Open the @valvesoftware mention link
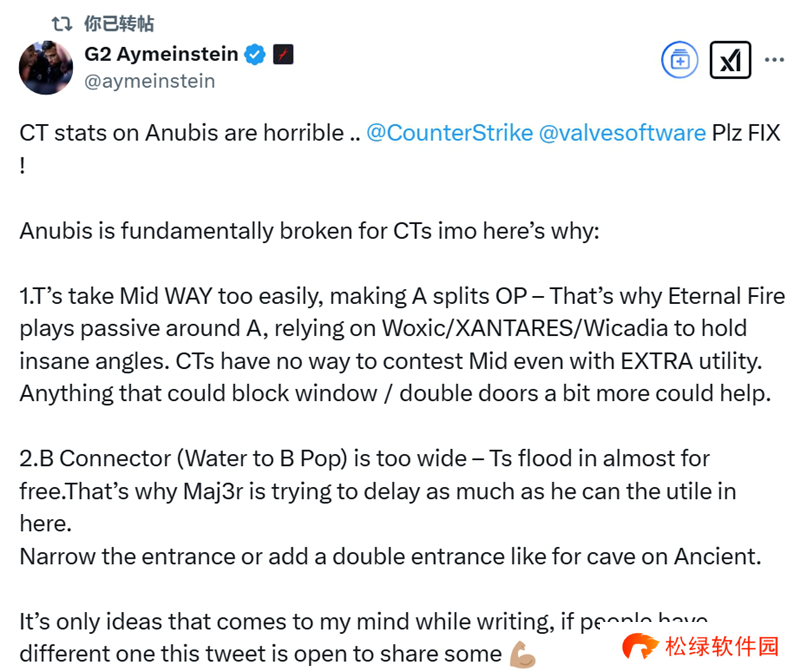The image size is (800, 672). point(622,133)
